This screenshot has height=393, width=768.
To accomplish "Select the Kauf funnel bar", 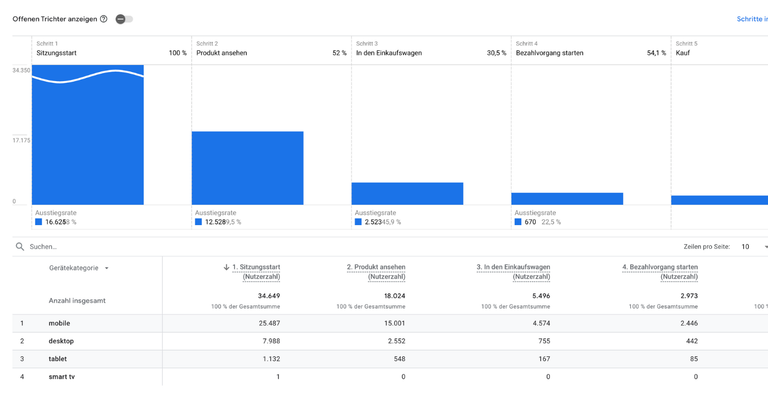I will (x=720, y=200).
